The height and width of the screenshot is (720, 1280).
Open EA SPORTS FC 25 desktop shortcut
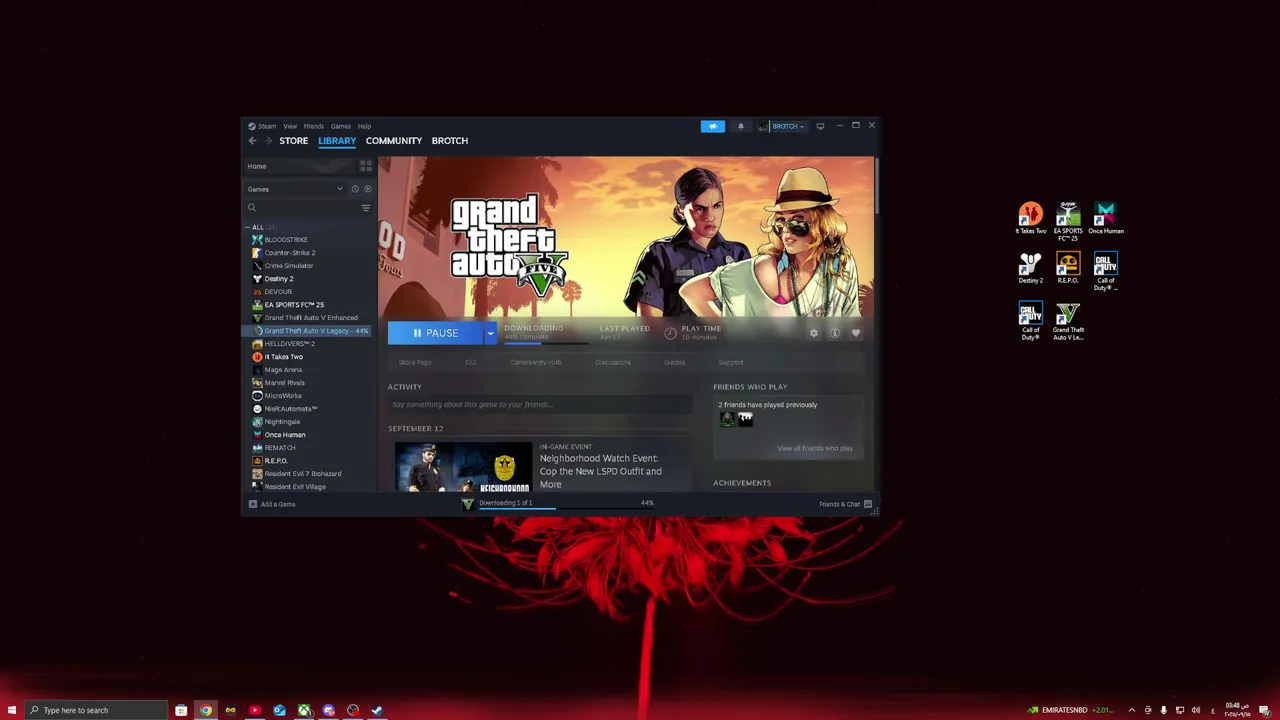tap(1068, 221)
